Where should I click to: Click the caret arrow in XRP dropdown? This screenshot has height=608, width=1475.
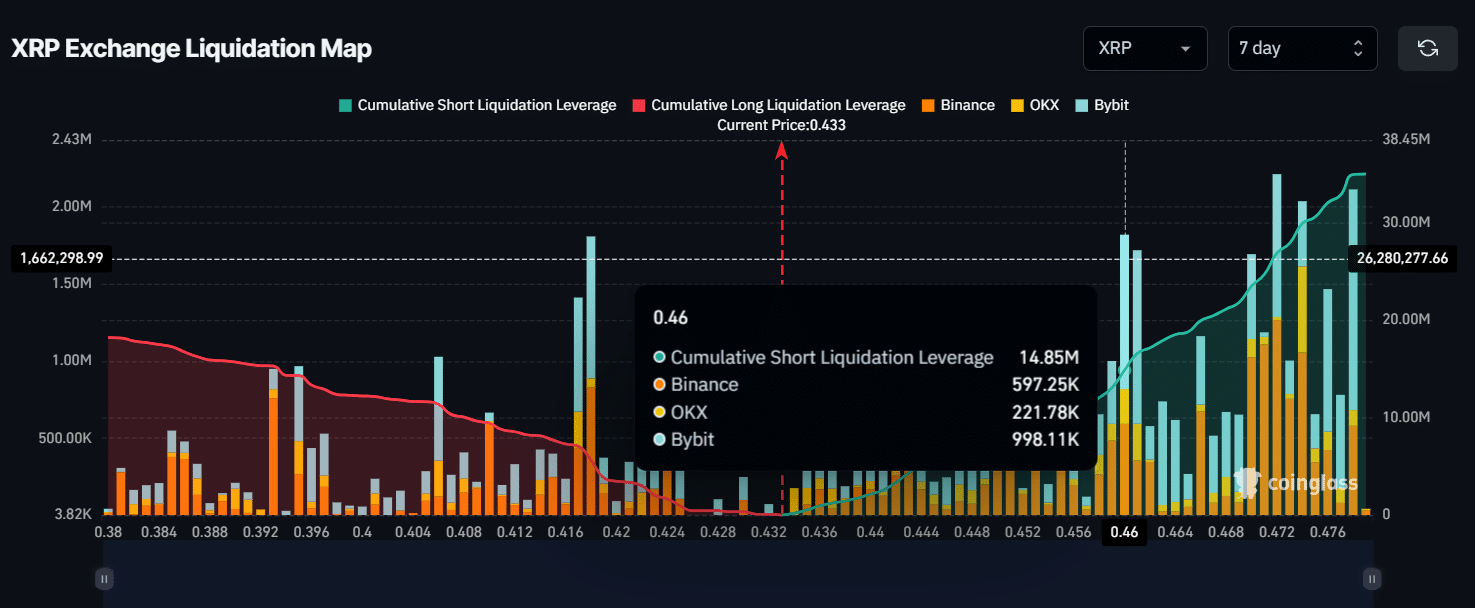pos(1186,49)
